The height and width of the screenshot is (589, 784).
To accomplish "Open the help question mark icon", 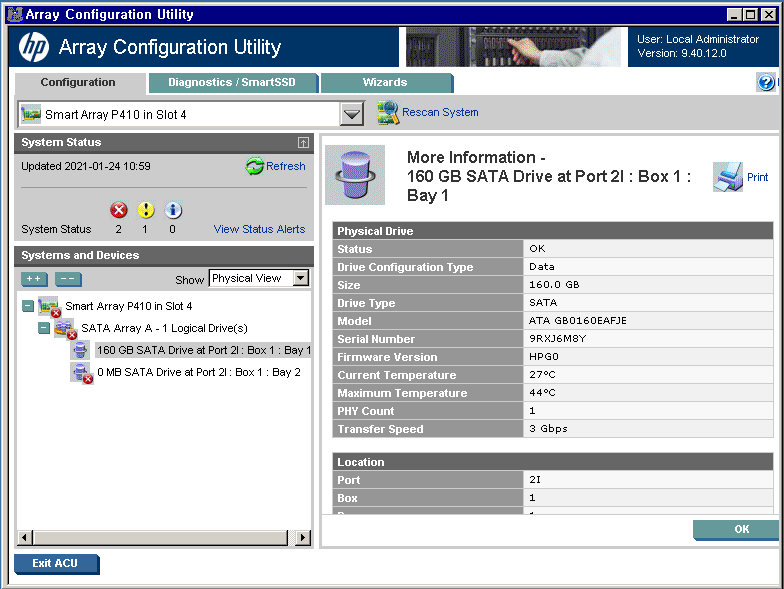I will [766, 82].
